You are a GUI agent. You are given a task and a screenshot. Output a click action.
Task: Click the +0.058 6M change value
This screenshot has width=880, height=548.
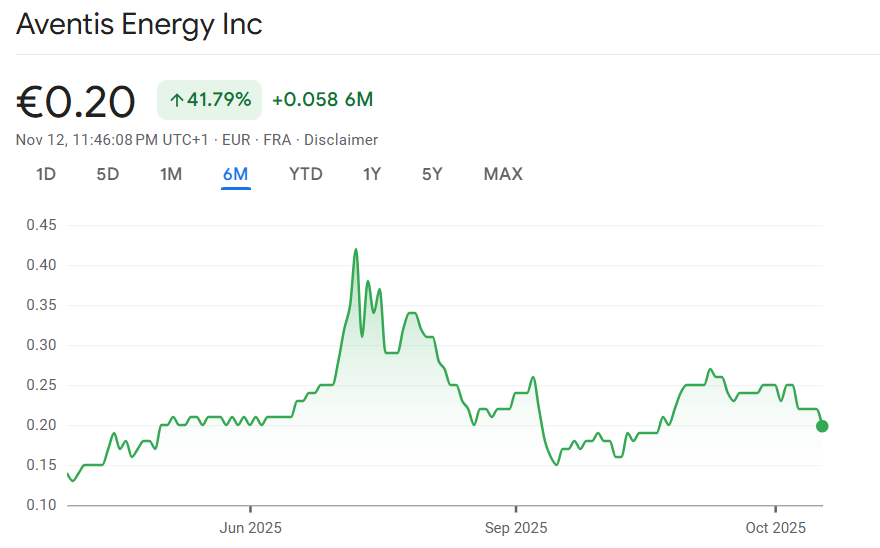click(x=322, y=100)
